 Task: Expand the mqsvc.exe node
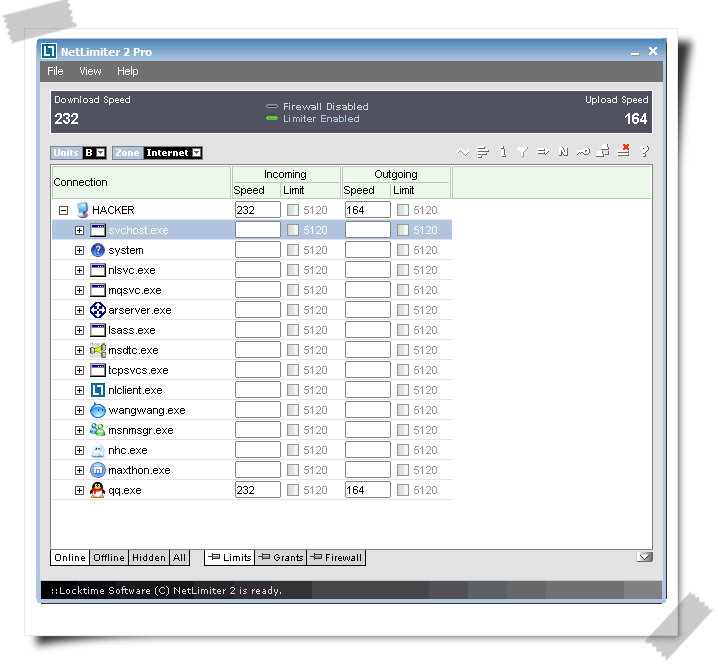click(79, 290)
